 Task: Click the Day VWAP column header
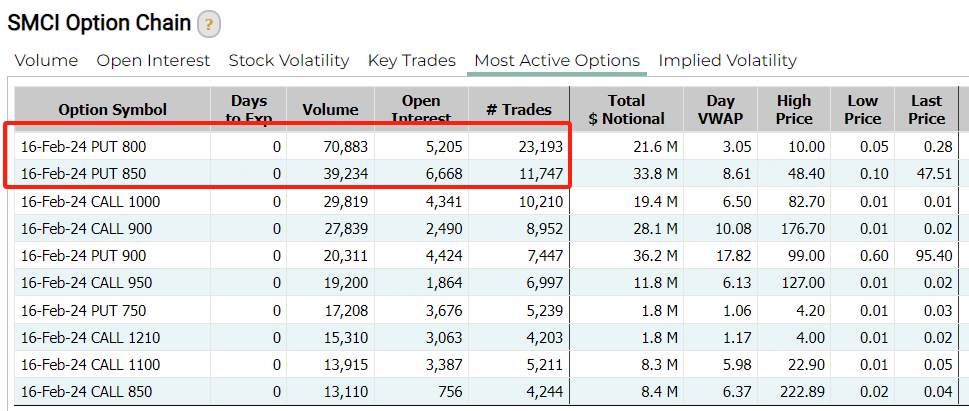pyautogui.click(x=720, y=110)
